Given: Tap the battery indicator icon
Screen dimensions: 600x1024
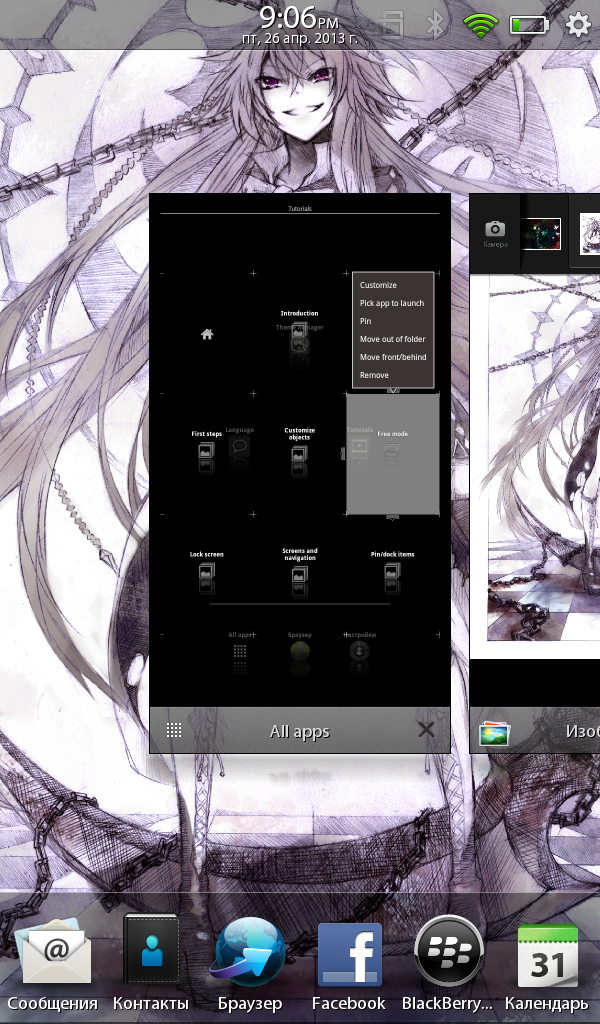Looking at the screenshot, I should coord(529,25).
